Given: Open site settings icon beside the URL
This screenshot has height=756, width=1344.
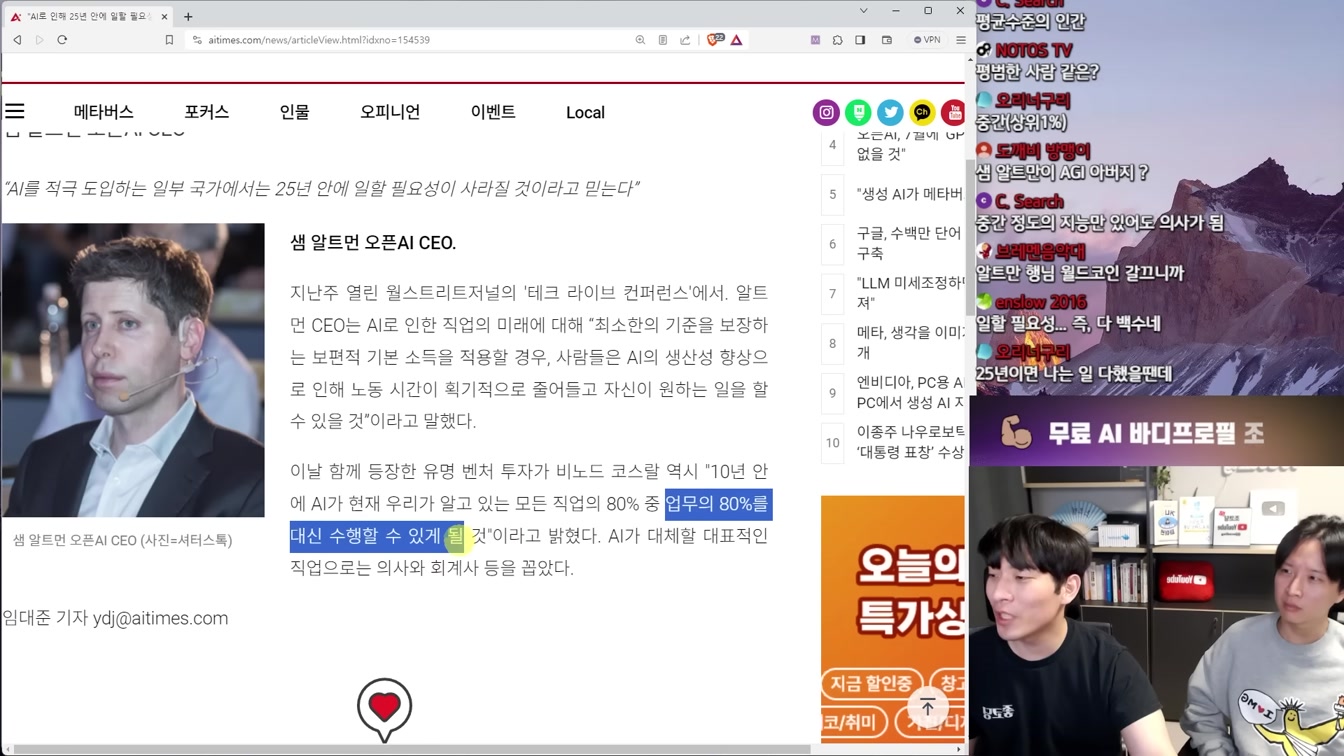Looking at the screenshot, I should (197, 40).
